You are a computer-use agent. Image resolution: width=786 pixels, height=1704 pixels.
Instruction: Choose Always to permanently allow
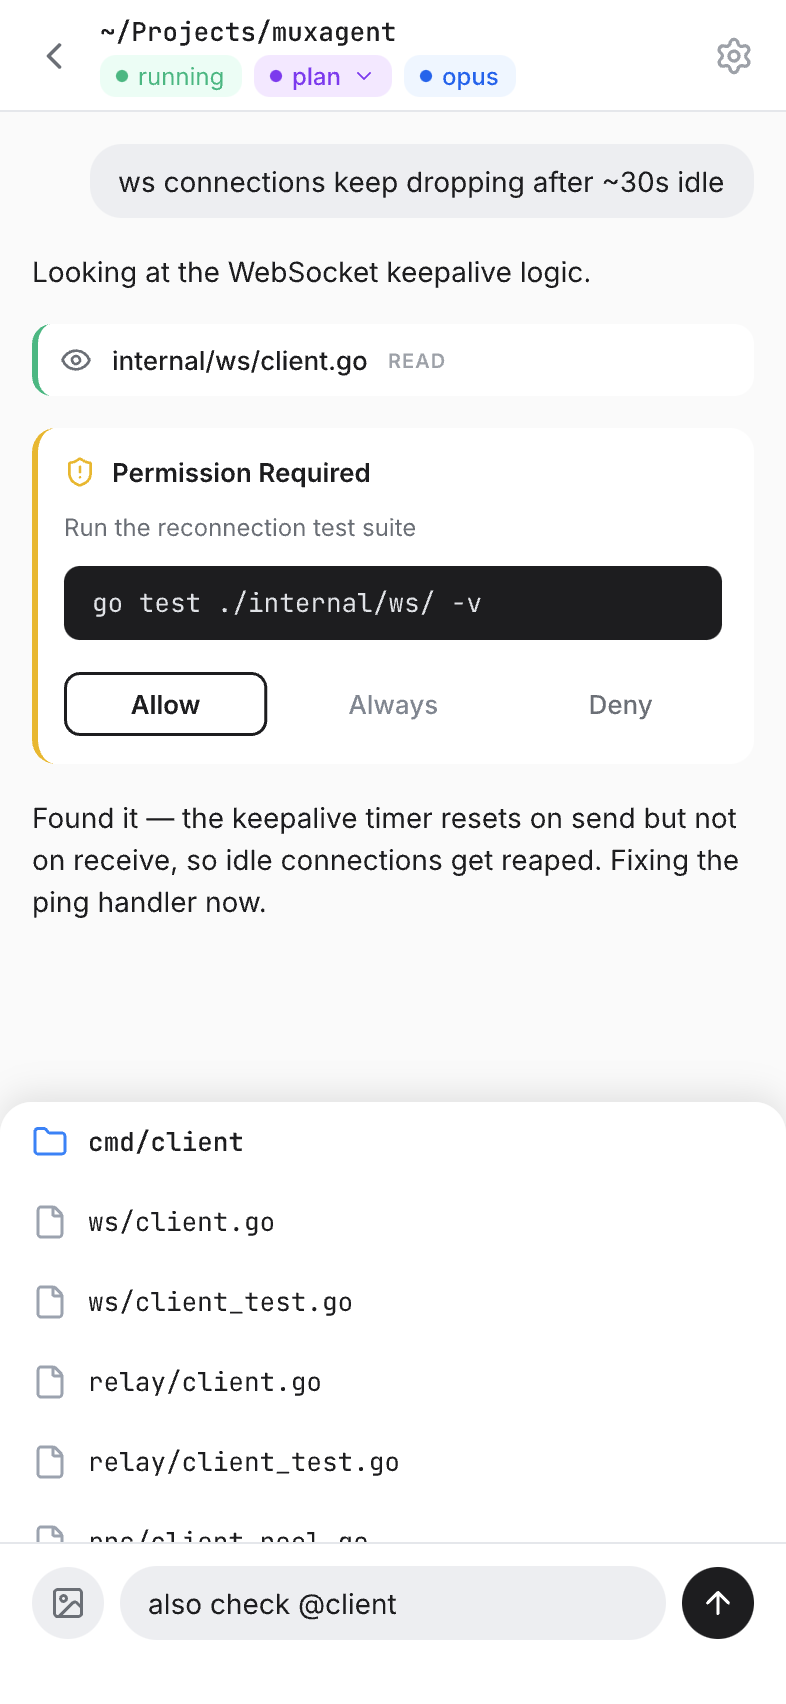click(x=393, y=704)
